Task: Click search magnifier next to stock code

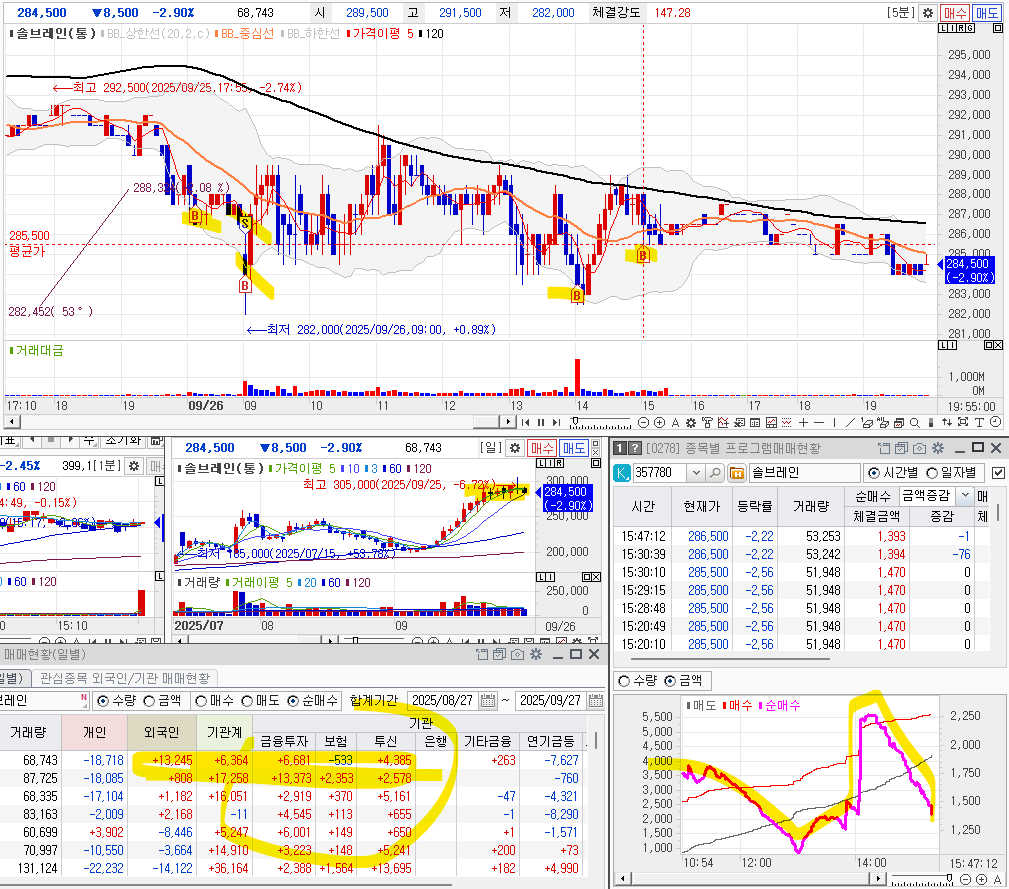Action: (715, 473)
